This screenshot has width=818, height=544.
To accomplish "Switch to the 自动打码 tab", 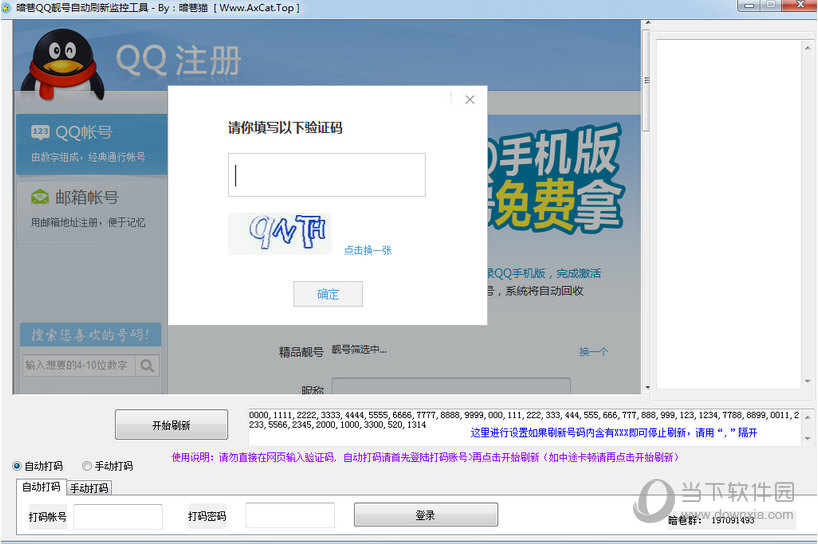I will click(x=41, y=487).
